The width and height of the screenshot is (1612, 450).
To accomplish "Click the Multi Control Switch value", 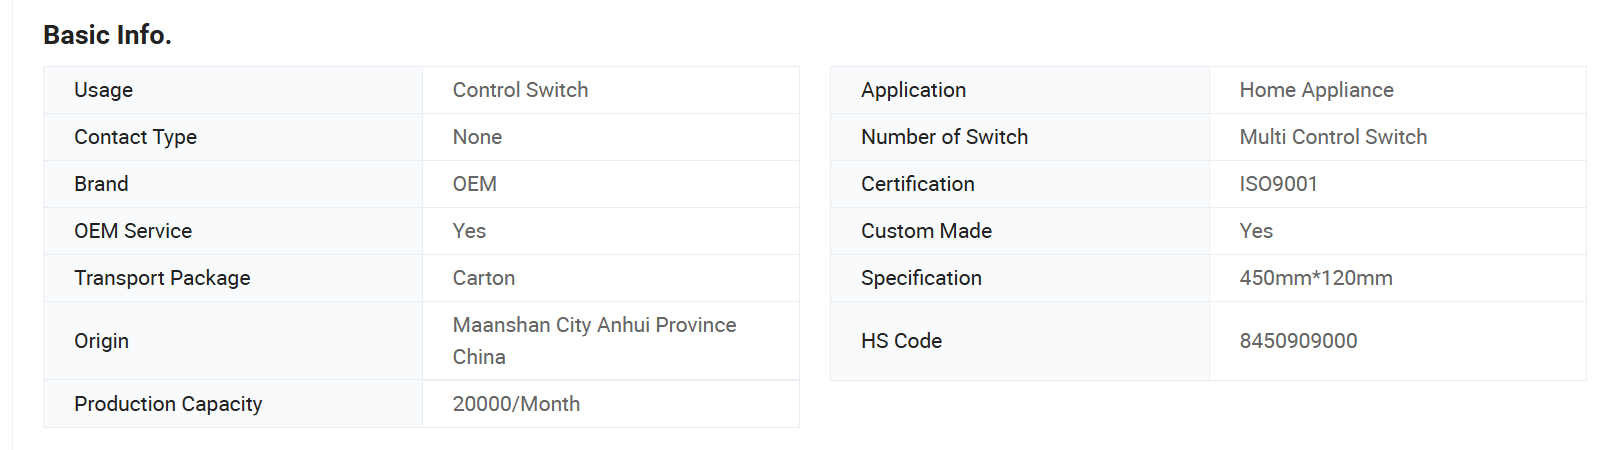I will tap(1333, 137).
